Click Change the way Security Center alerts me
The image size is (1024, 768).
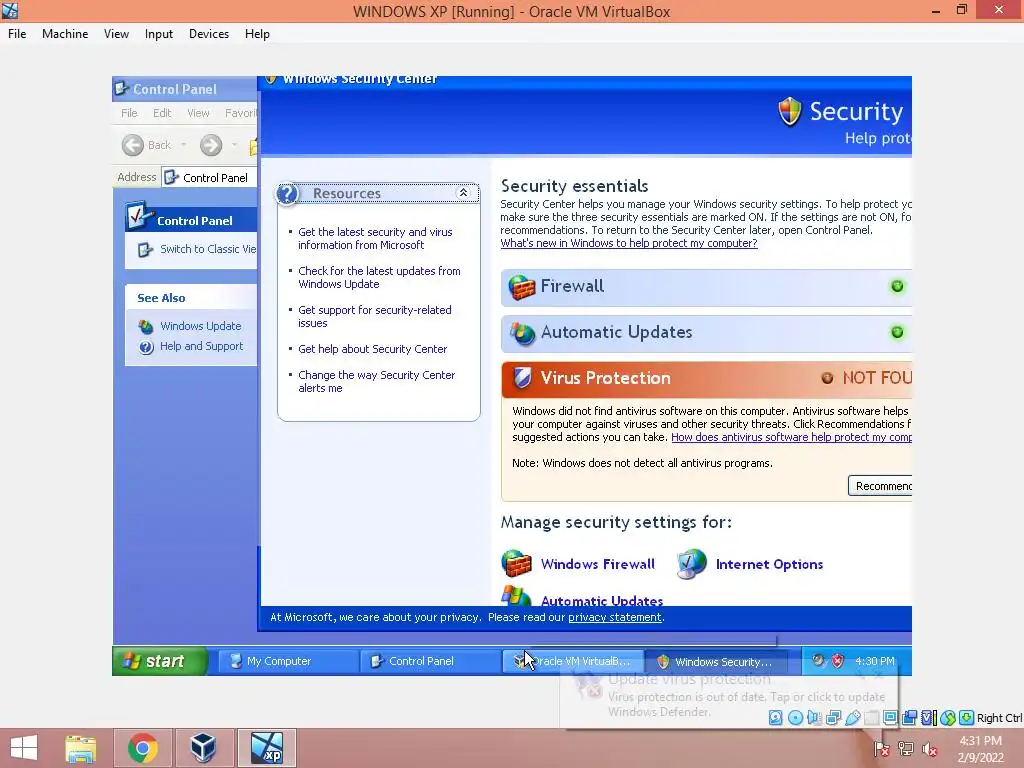[x=376, y=381]
